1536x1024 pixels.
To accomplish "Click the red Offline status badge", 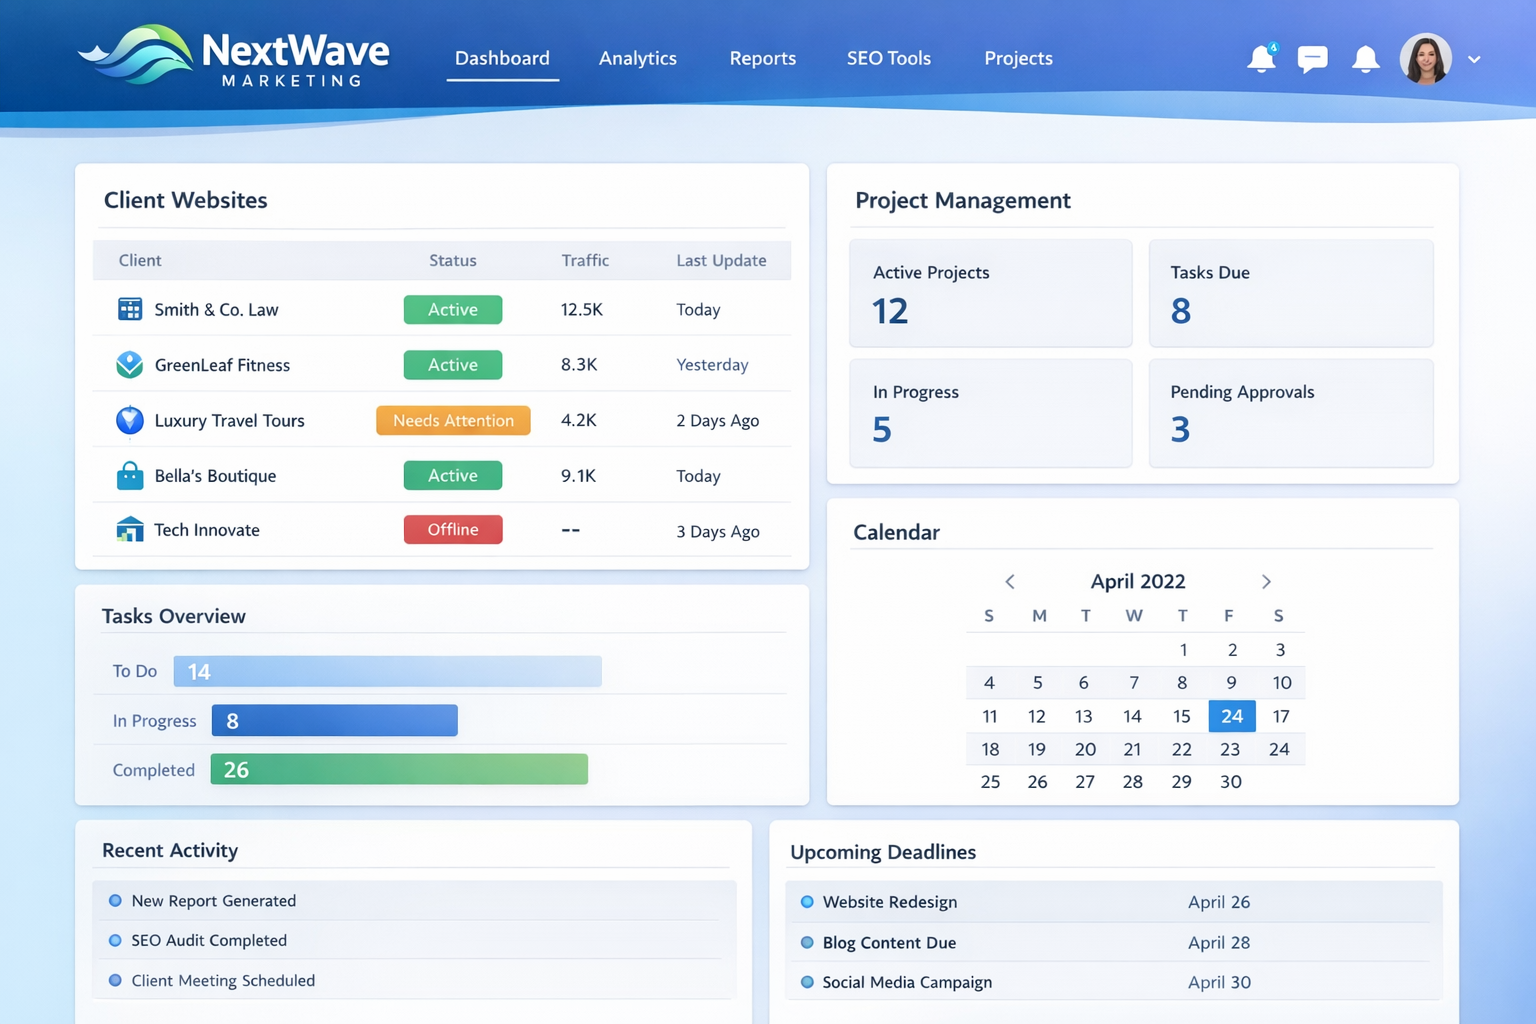I will (453, 530).
